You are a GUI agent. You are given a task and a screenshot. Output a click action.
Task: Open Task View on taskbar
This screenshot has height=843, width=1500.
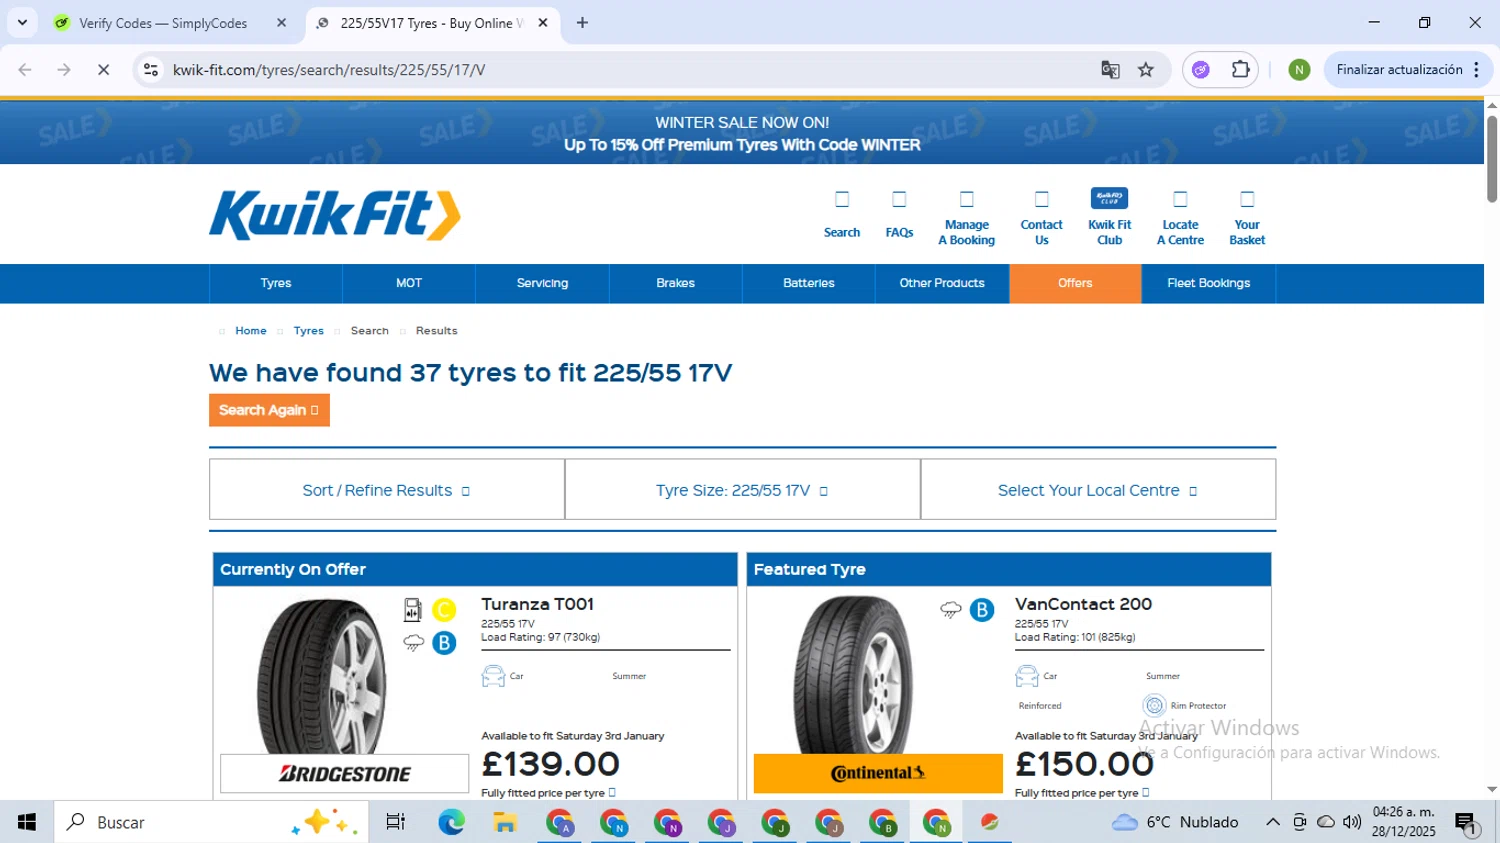pyautogui.click(x=396, y=822)
